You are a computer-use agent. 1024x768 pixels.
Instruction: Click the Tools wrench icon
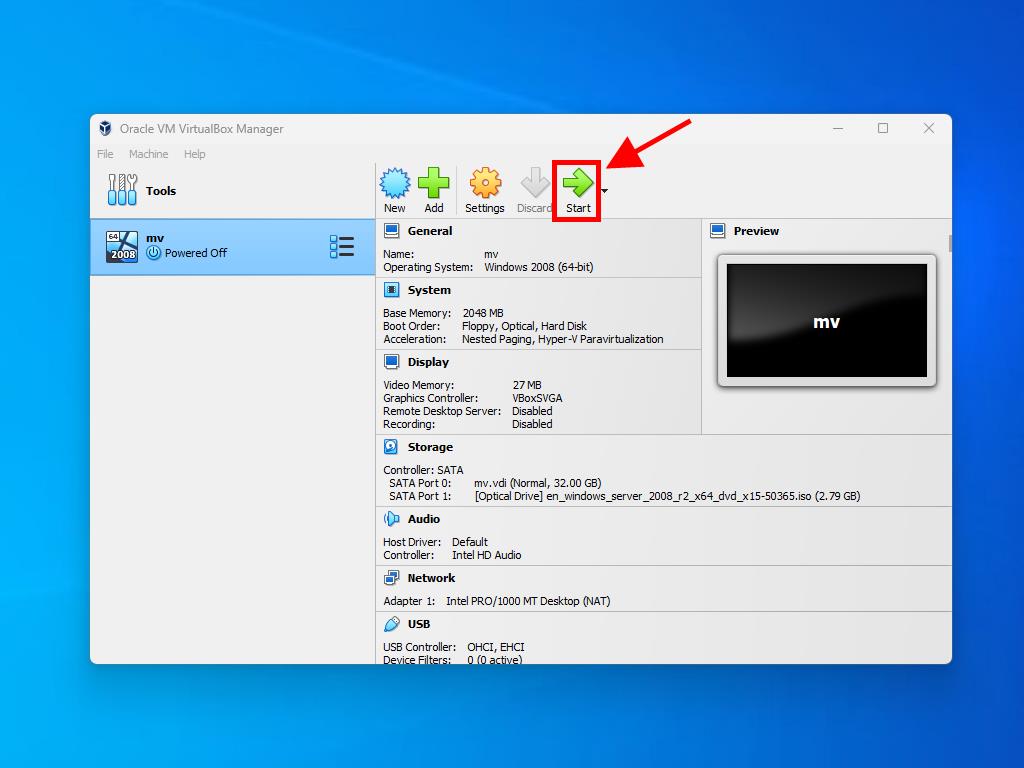point(122,190)
